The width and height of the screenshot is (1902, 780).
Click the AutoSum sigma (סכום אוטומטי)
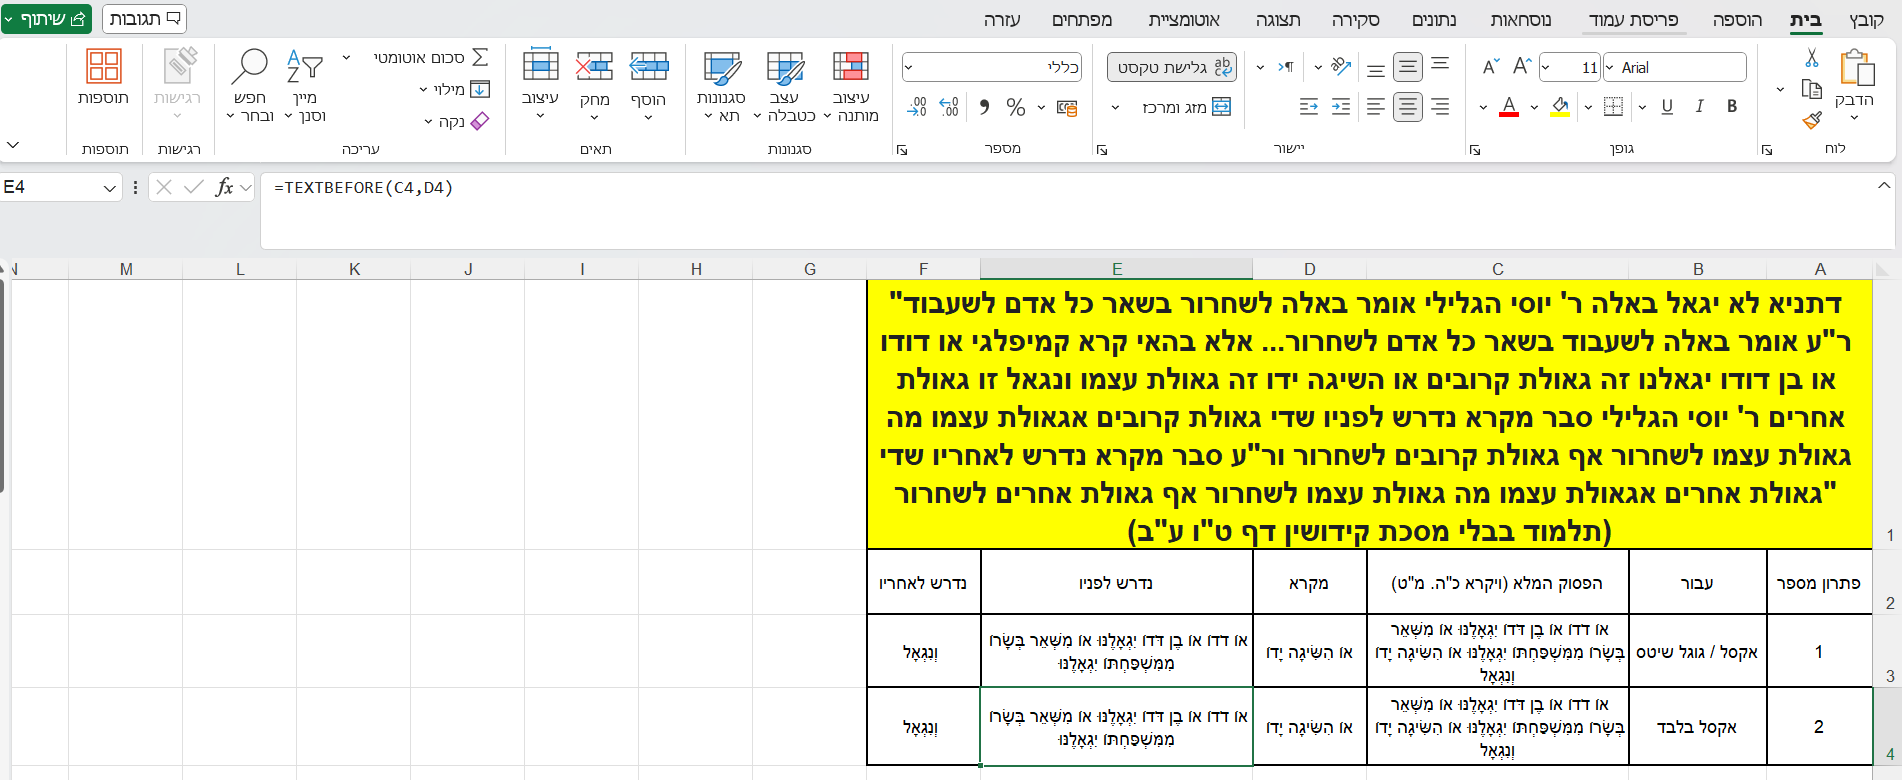pyautogui.click(x=480, y=57)
